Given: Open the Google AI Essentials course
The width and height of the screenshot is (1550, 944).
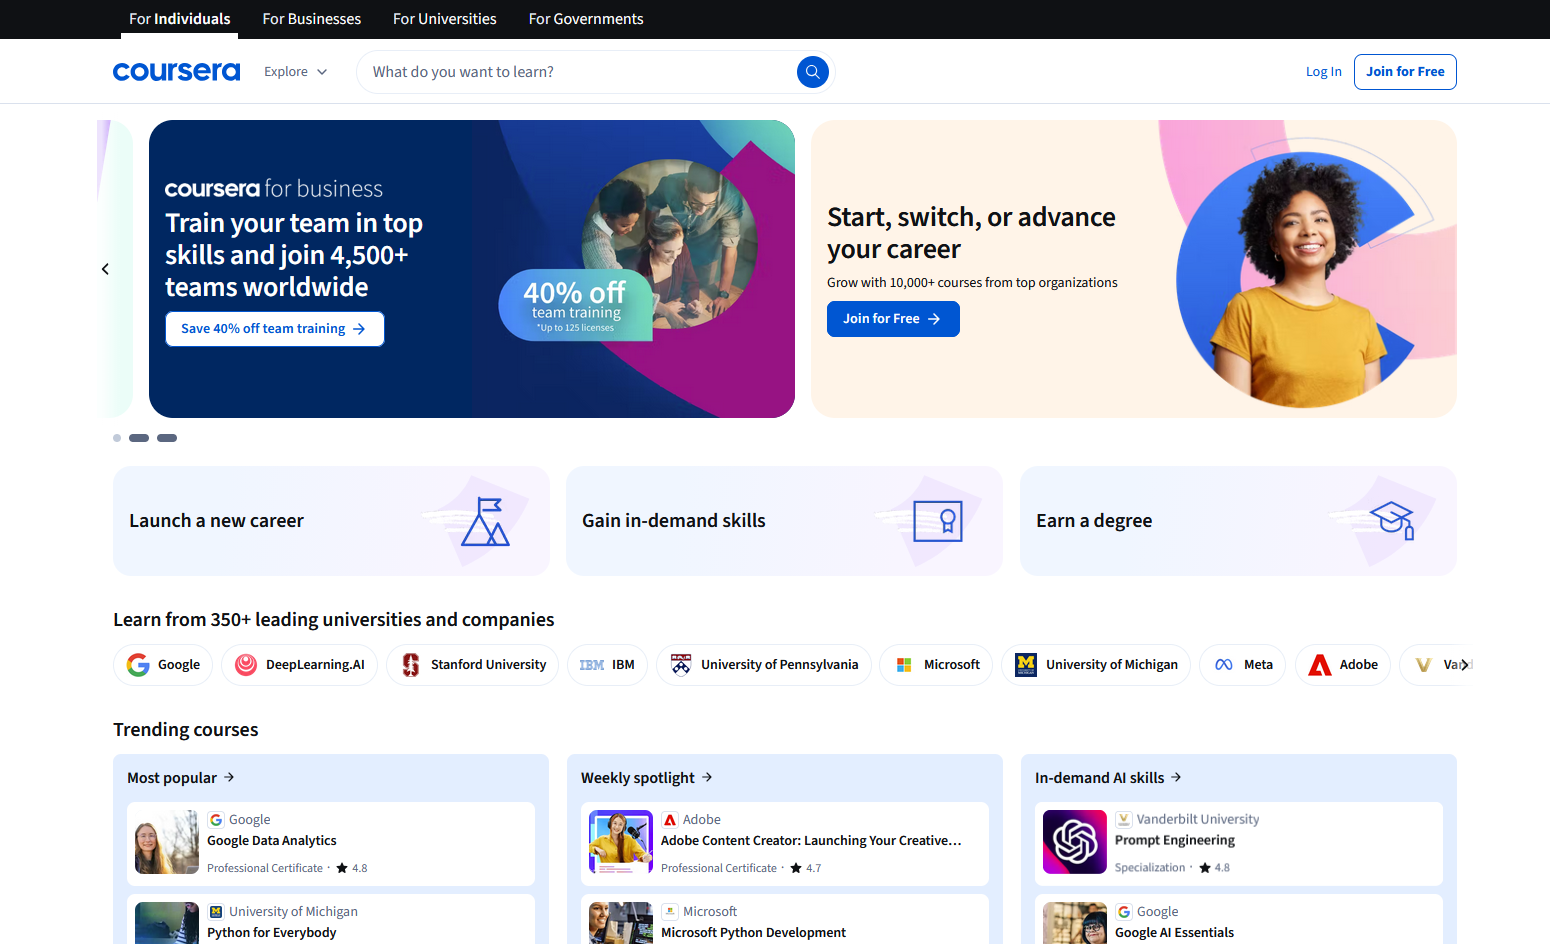Looking at the screenshot, I should click(1239, 920).
